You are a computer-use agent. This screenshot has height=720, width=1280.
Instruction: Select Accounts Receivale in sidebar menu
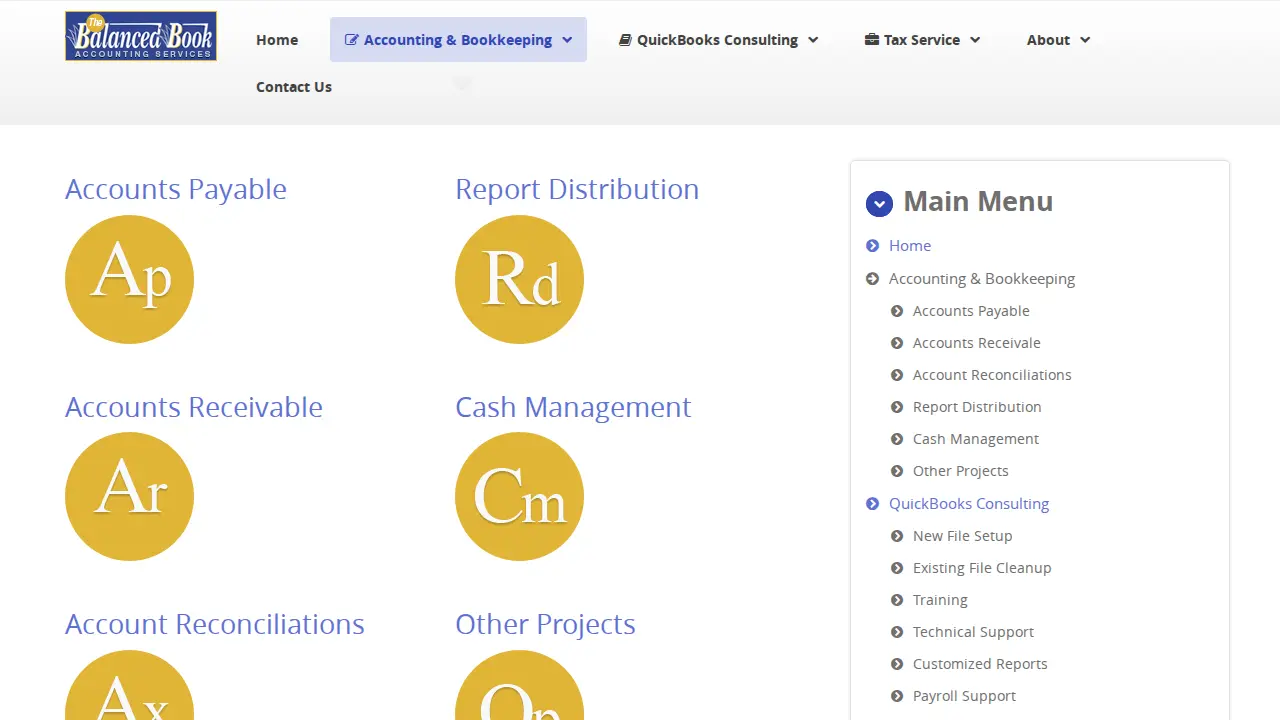pos(977,343)
